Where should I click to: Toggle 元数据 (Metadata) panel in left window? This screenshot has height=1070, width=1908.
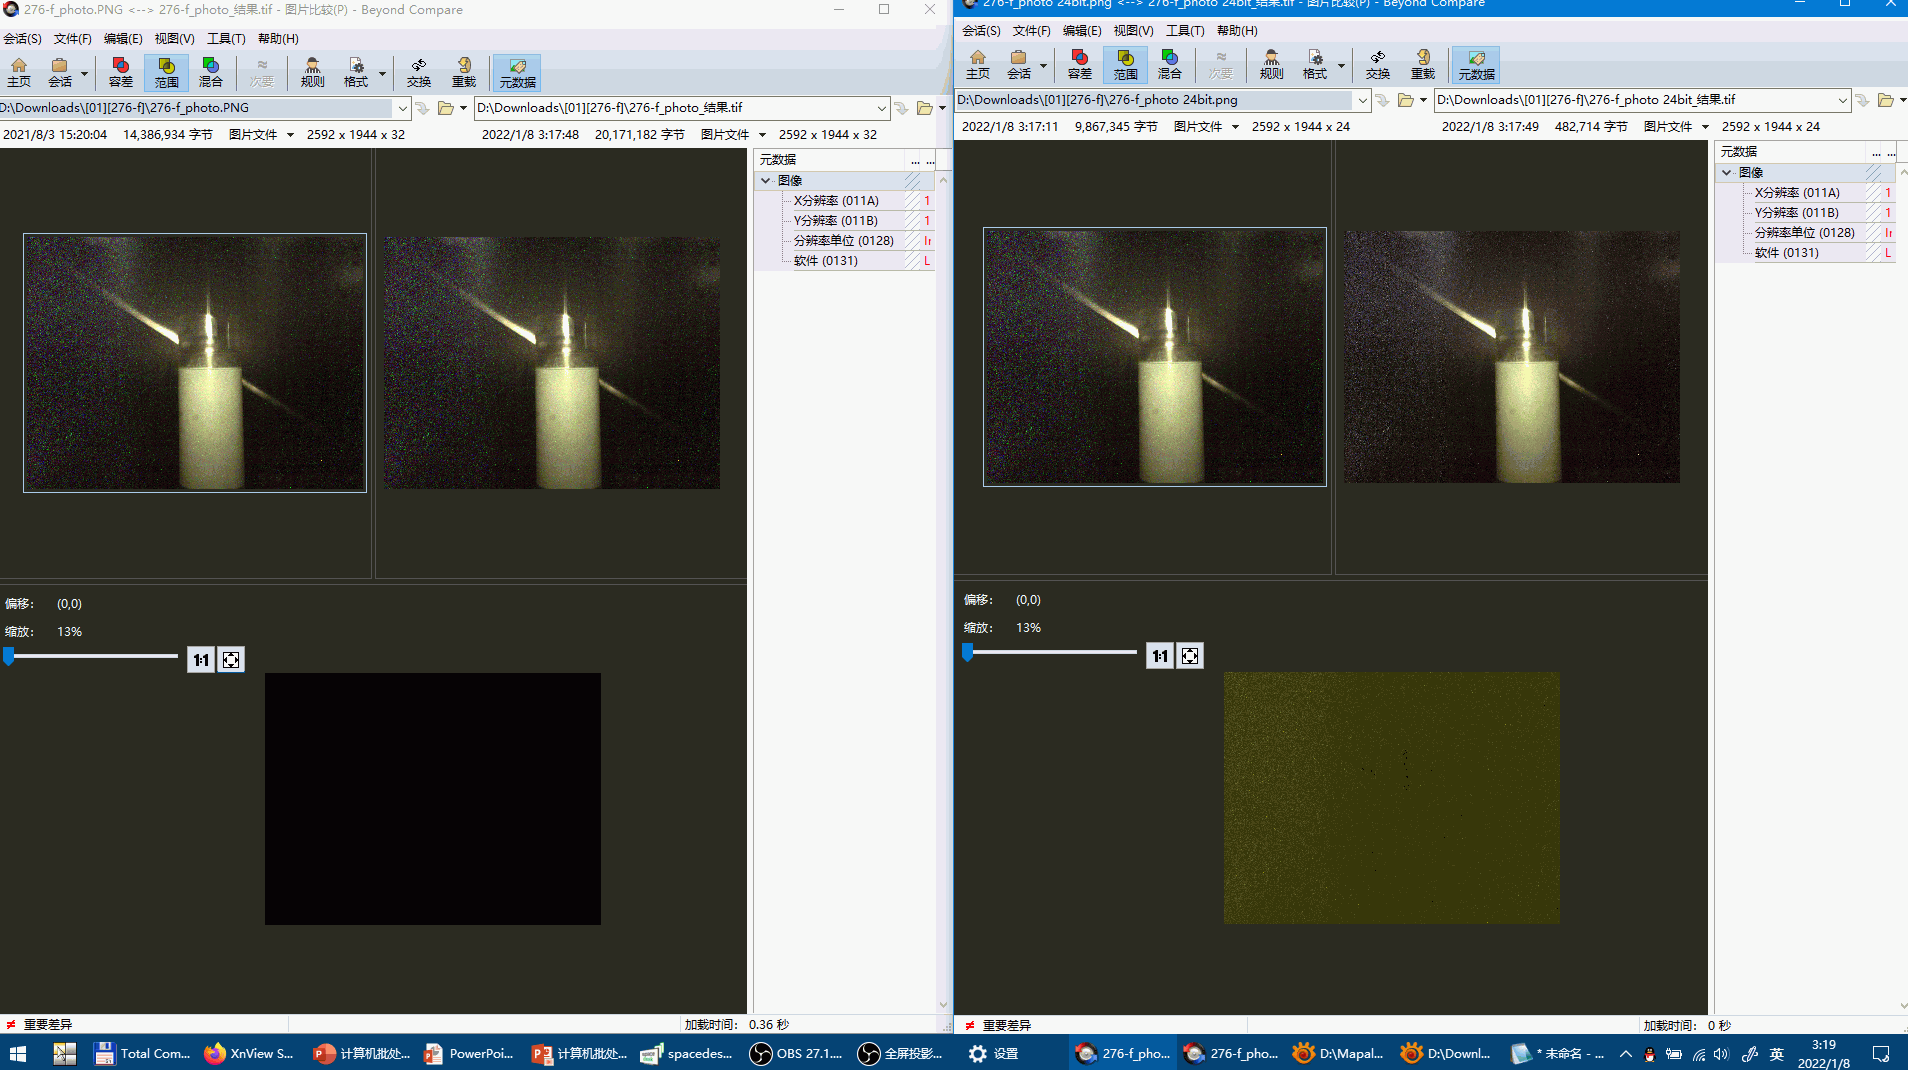pyautogui.click(x=517, y=72)
